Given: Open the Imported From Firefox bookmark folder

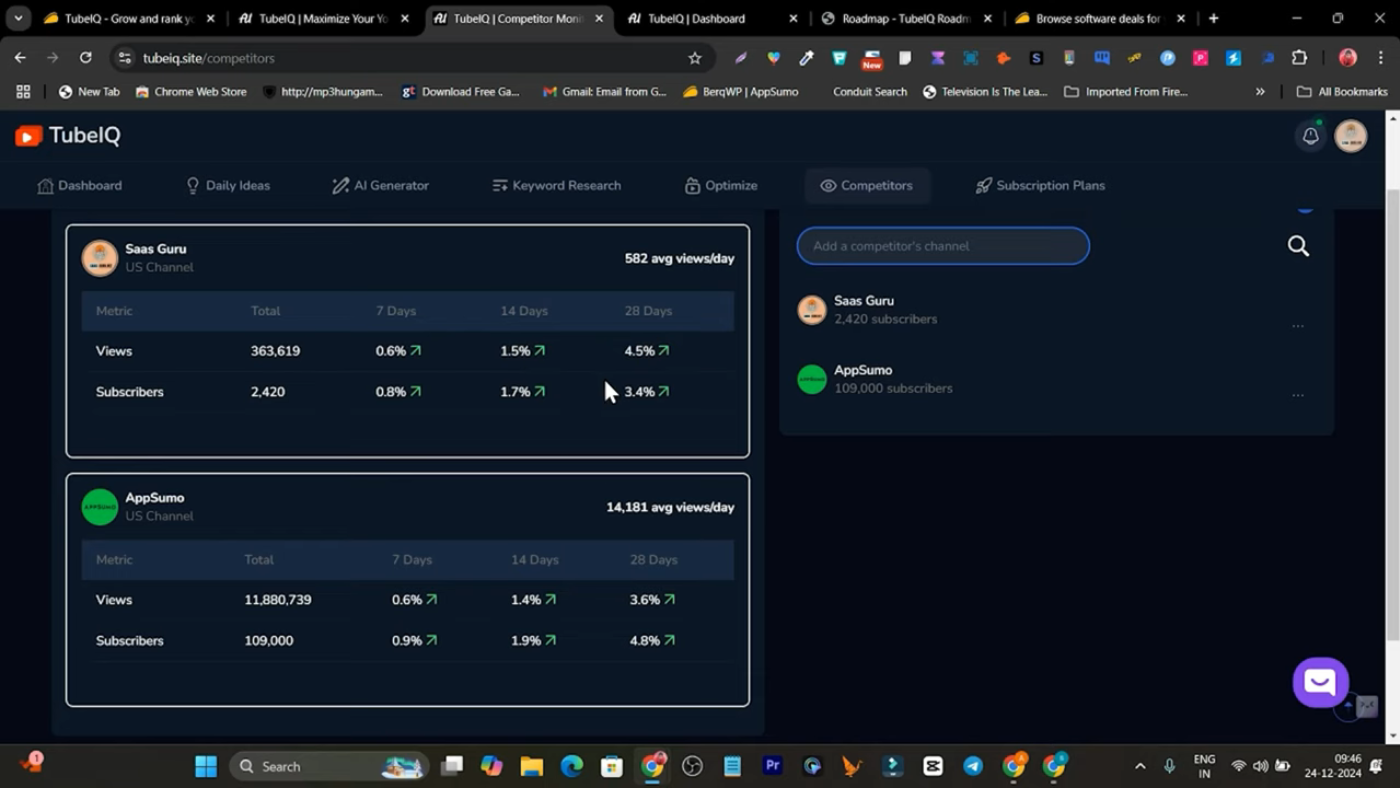Looking at the screenshot, I should pyautogui.click(x=1125, y=91).
